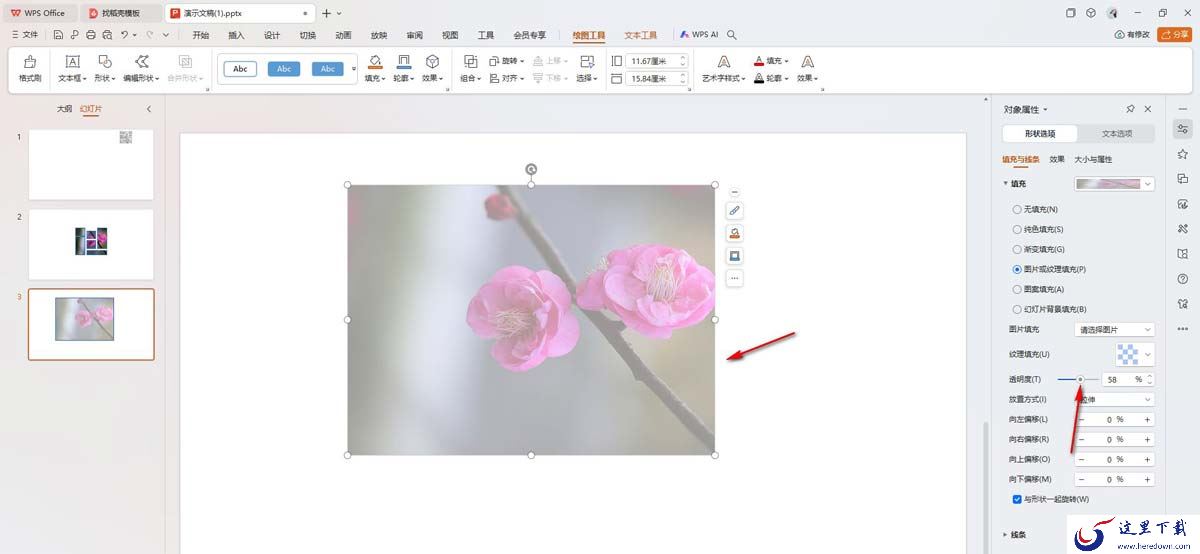The image size is (1200, 554).
Task: Click the Transparency (透明度) slider handle
Action: [1080, 380]
